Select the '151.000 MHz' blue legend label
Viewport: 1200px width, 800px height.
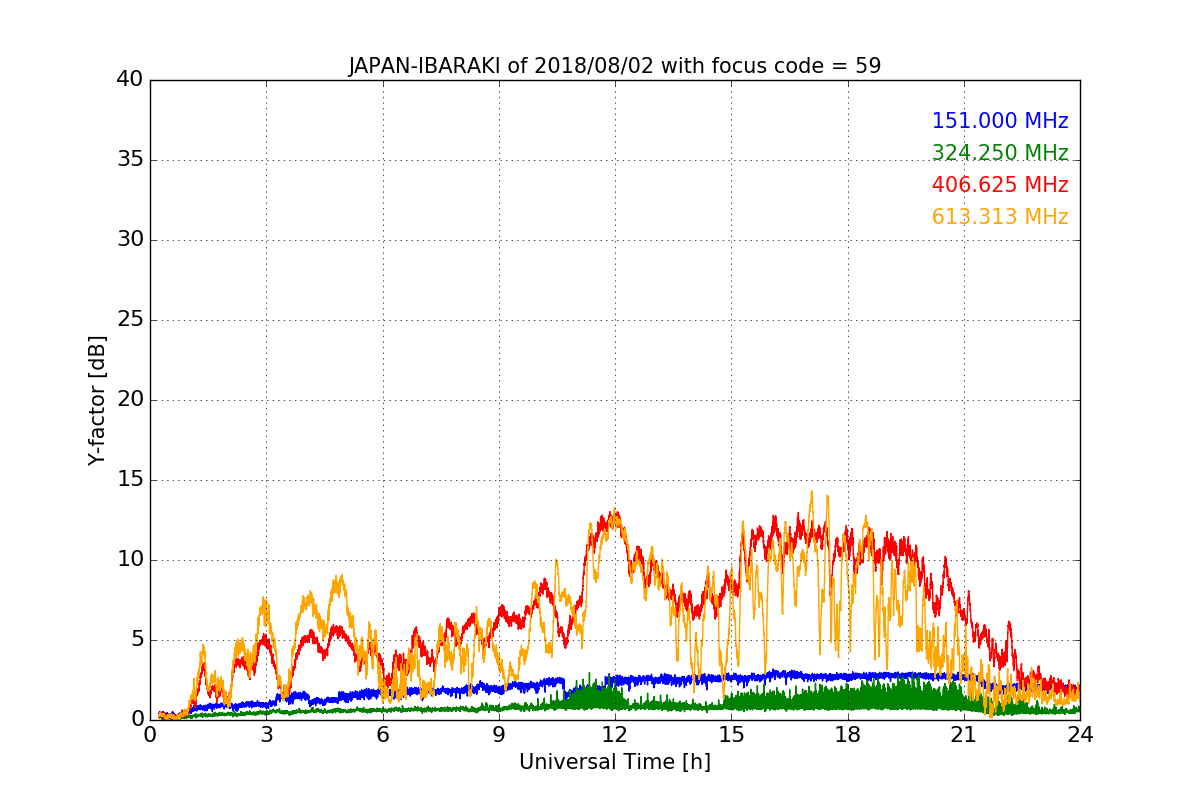tap(1000, 121)
